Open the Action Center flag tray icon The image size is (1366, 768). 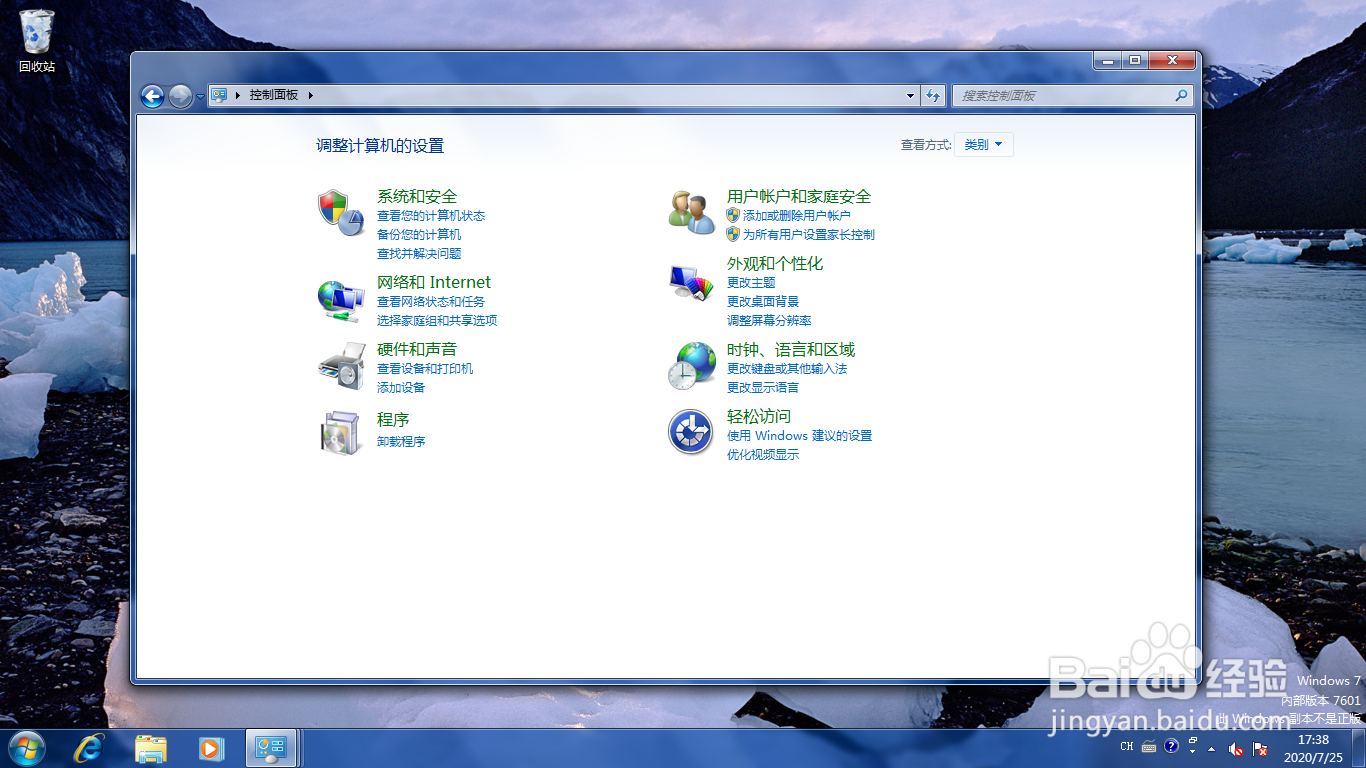tap(1261, 747)
